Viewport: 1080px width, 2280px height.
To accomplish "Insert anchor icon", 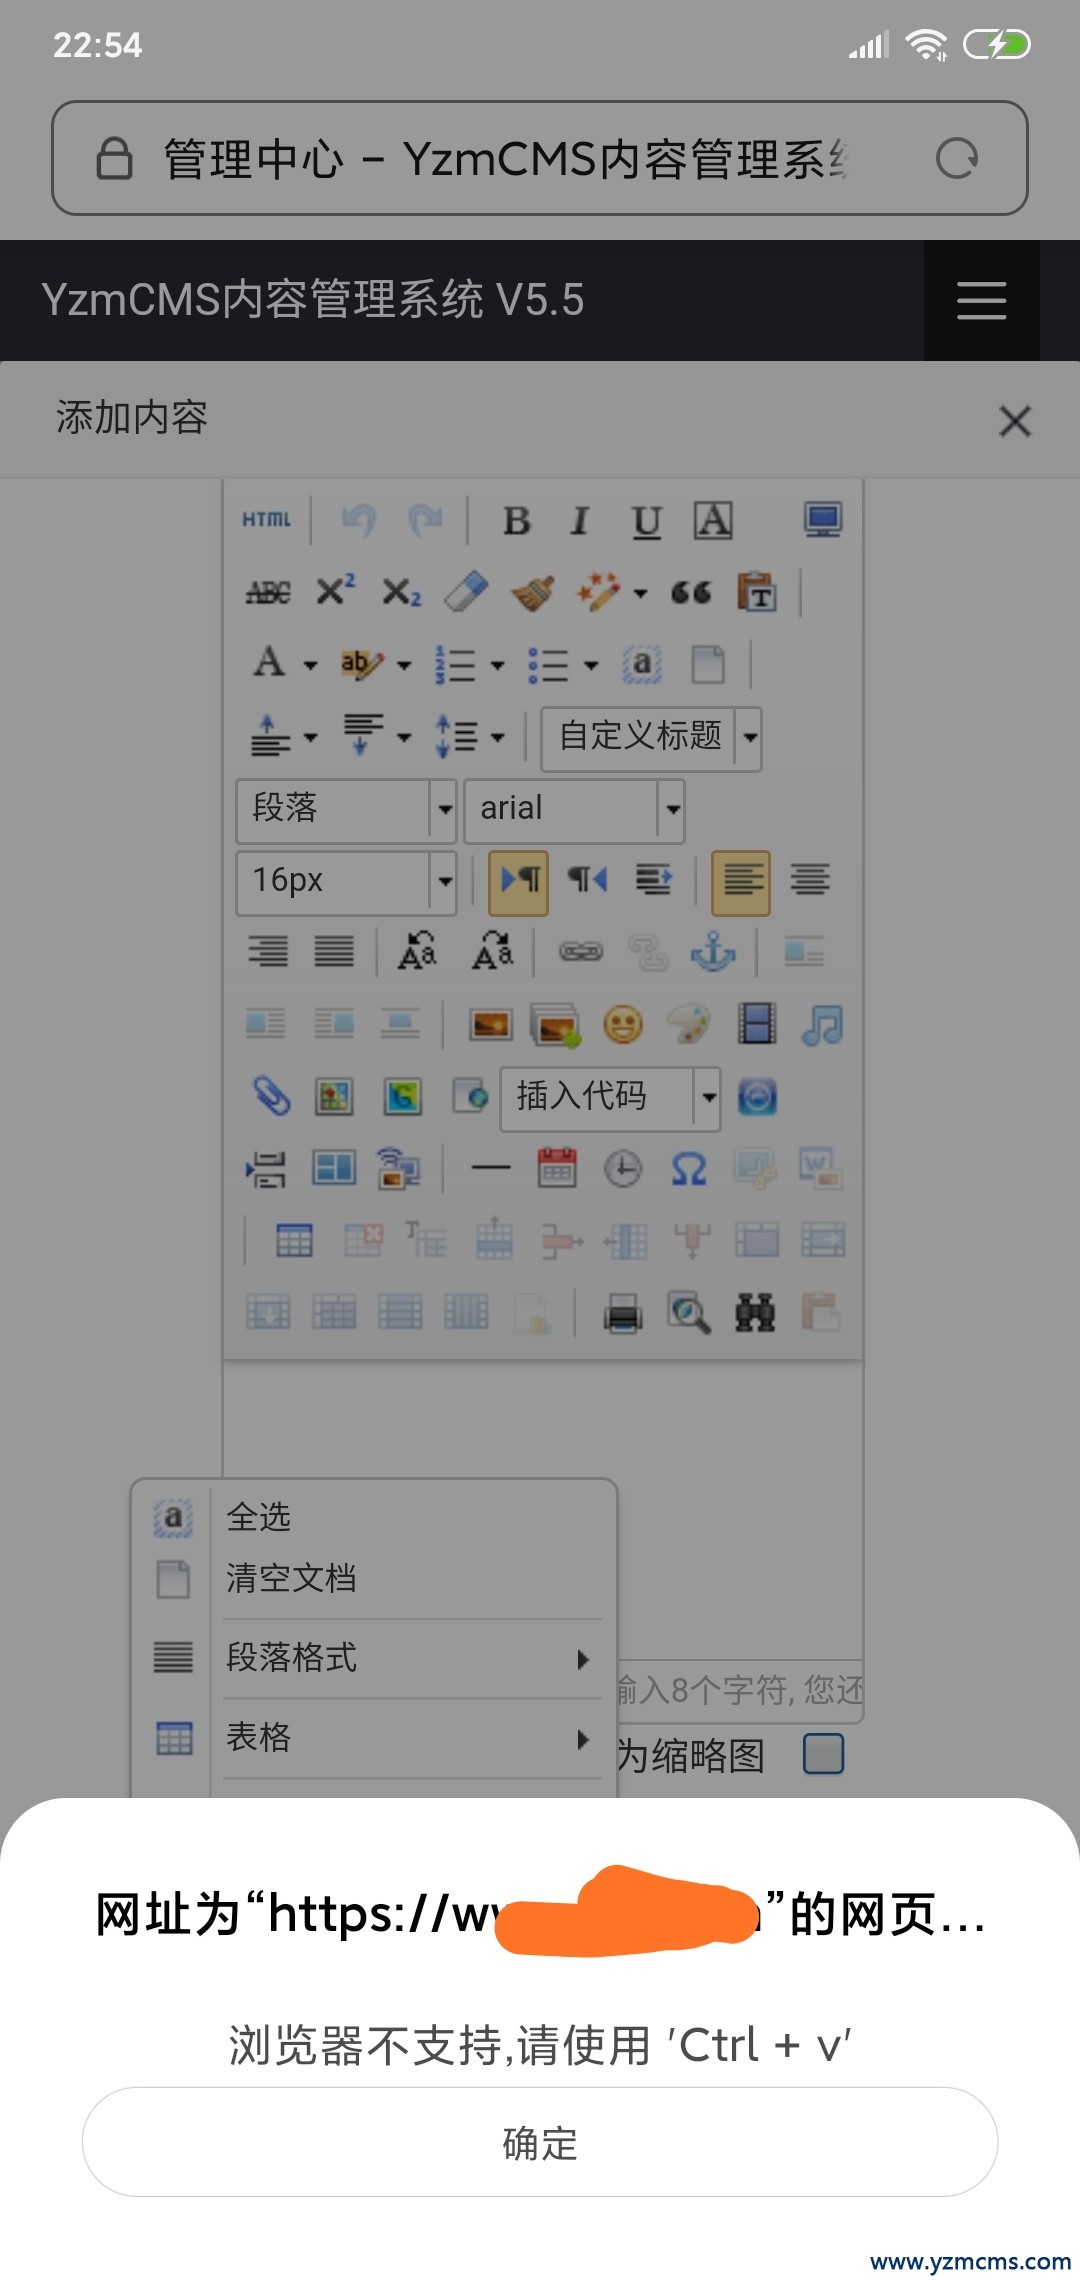I will point(713,951).
